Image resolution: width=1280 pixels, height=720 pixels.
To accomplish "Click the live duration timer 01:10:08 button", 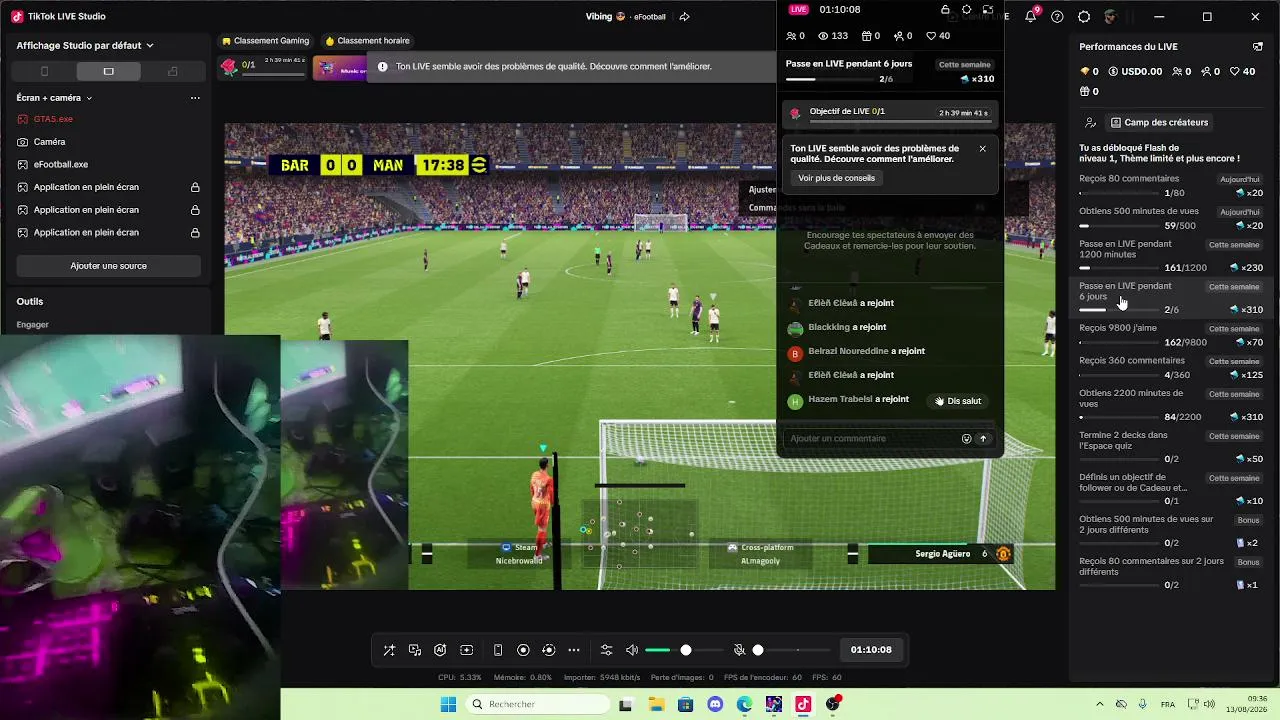I will click(x=871, y=650).
